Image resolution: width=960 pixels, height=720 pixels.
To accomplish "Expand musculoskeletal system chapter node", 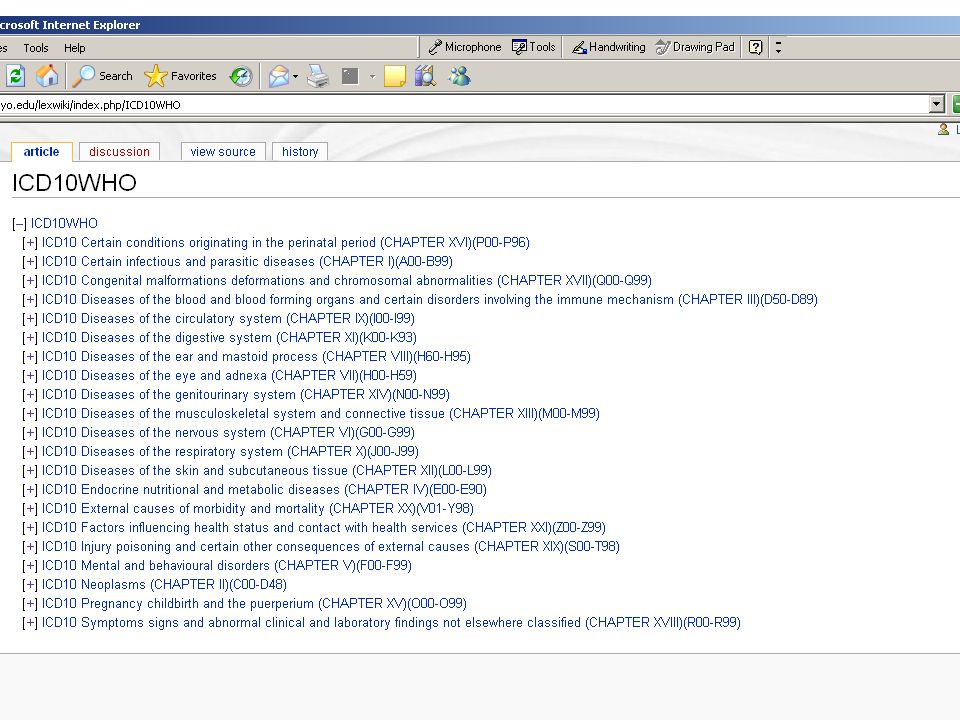I will point(30,414).
